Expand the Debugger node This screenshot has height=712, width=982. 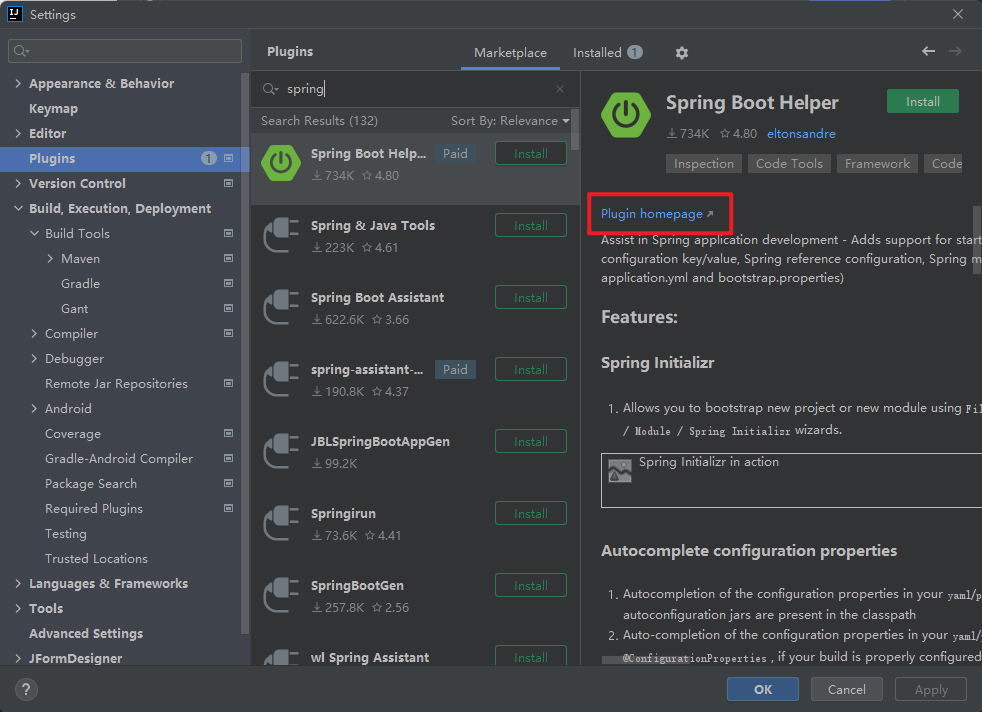coord(34,359)
